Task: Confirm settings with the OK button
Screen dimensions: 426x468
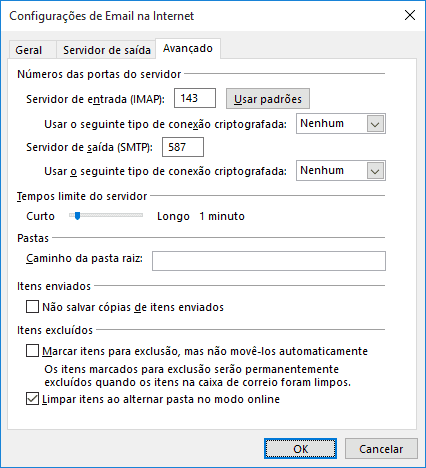Action: pyautogui.click(x=300, y=449)
